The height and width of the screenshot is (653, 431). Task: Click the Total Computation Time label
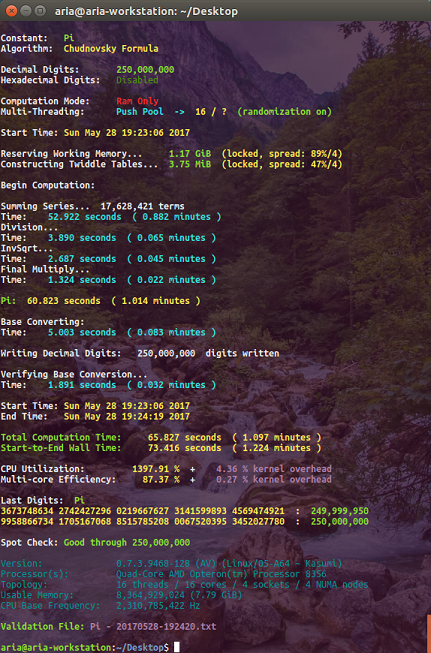(61, 437)
